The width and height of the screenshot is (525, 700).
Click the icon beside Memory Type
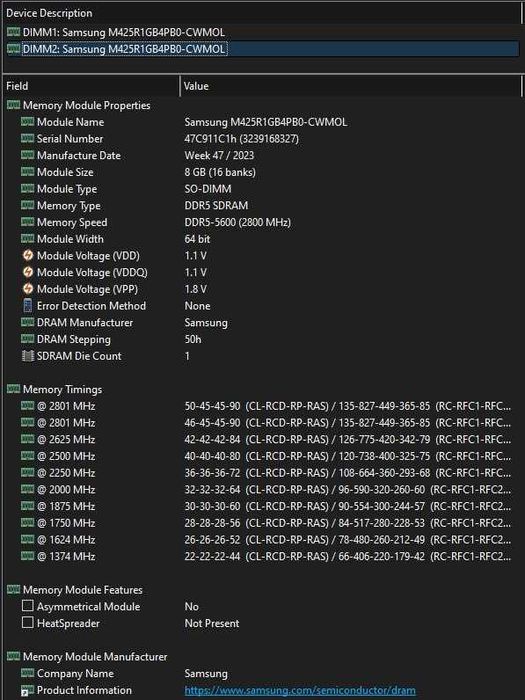(27, 205)
